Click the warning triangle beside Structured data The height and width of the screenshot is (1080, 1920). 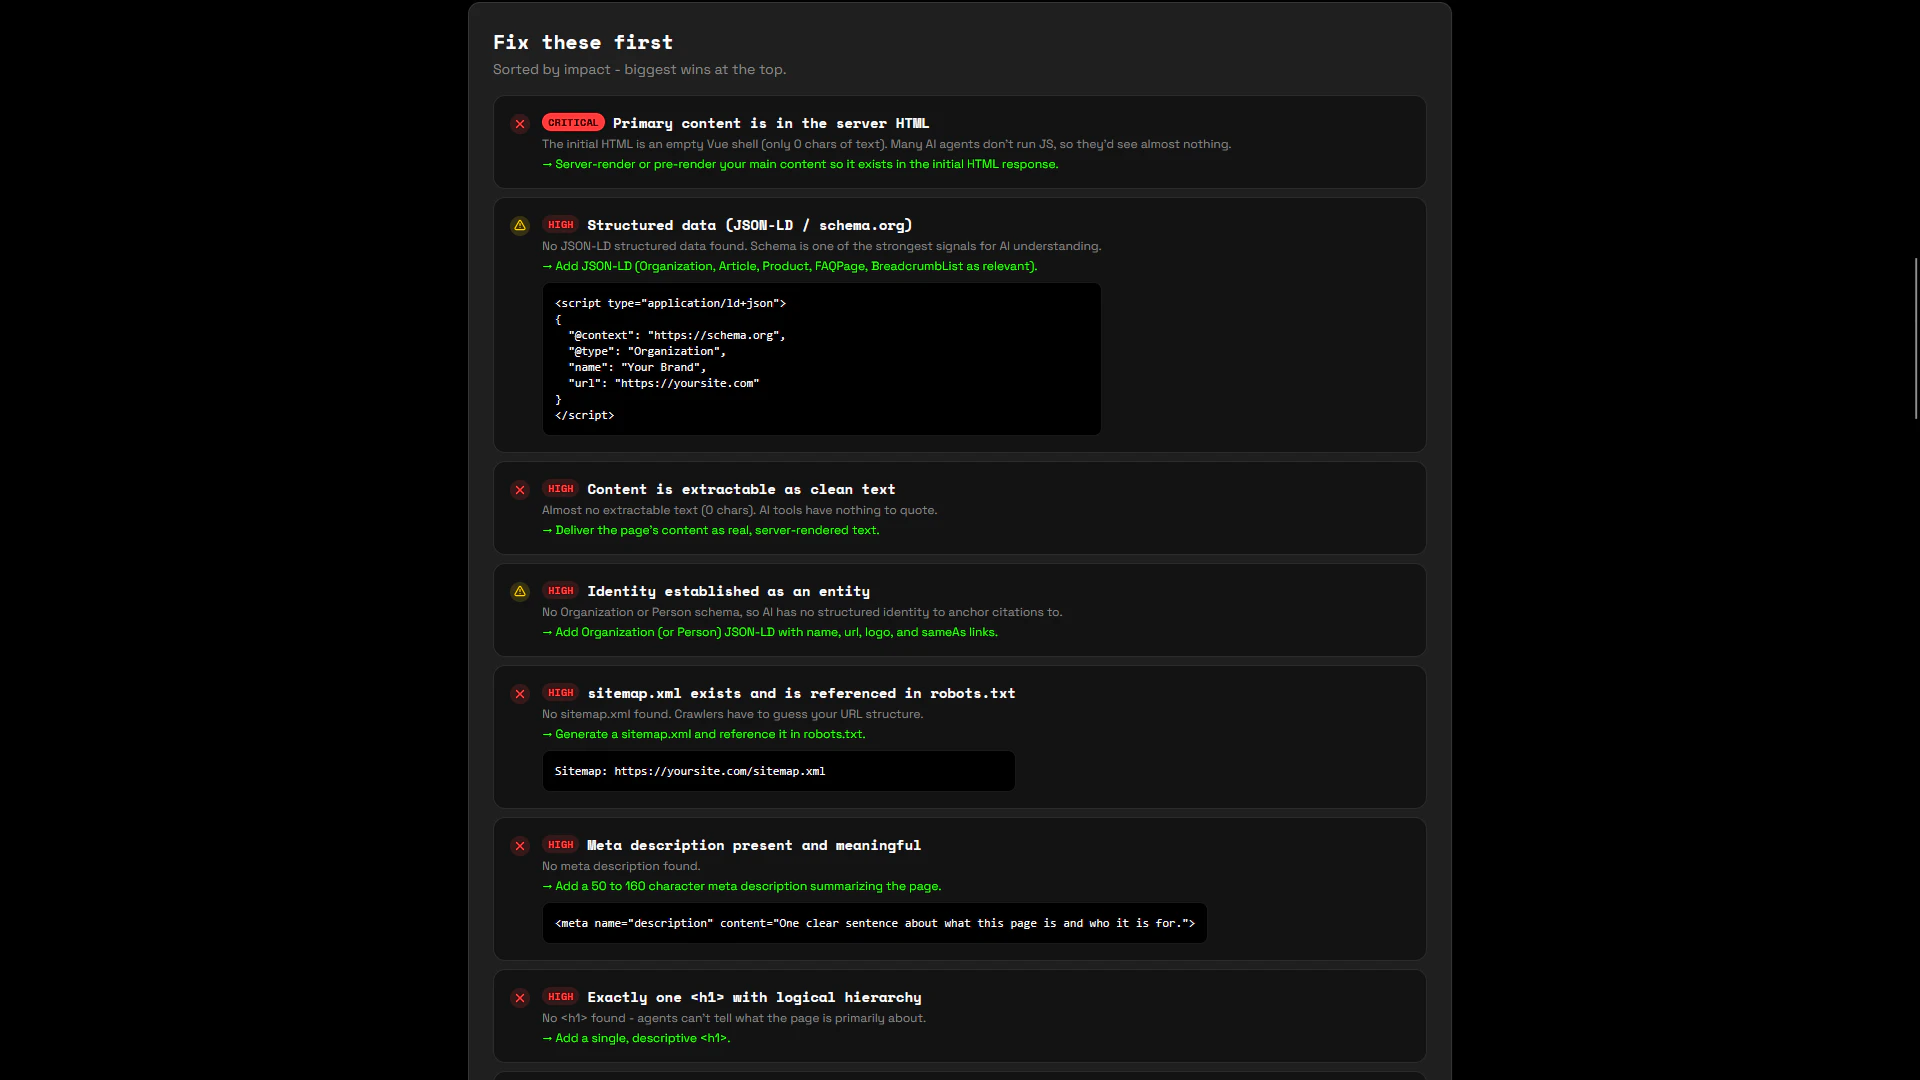click(520, 226)
